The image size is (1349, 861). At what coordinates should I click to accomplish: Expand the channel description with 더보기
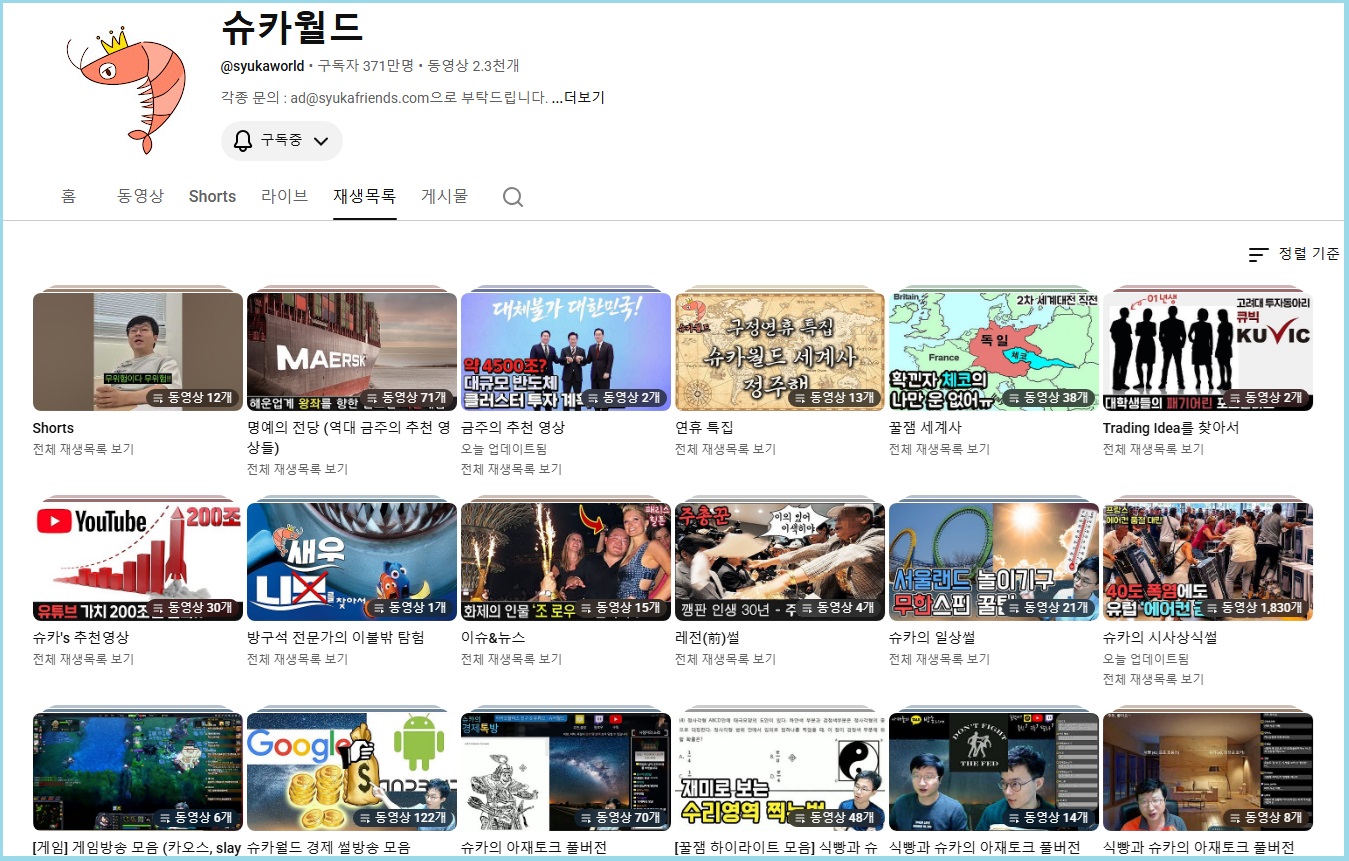point(578,98)
